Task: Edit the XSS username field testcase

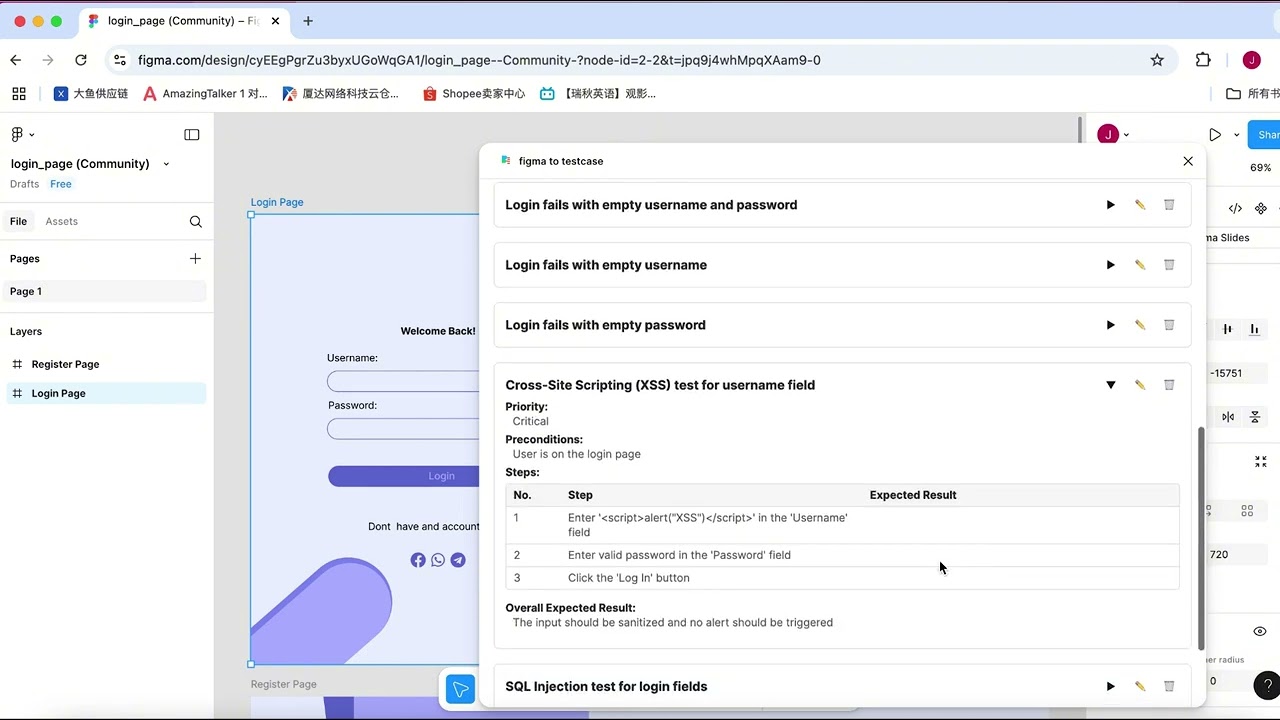Action: [x=1140, y=385]
